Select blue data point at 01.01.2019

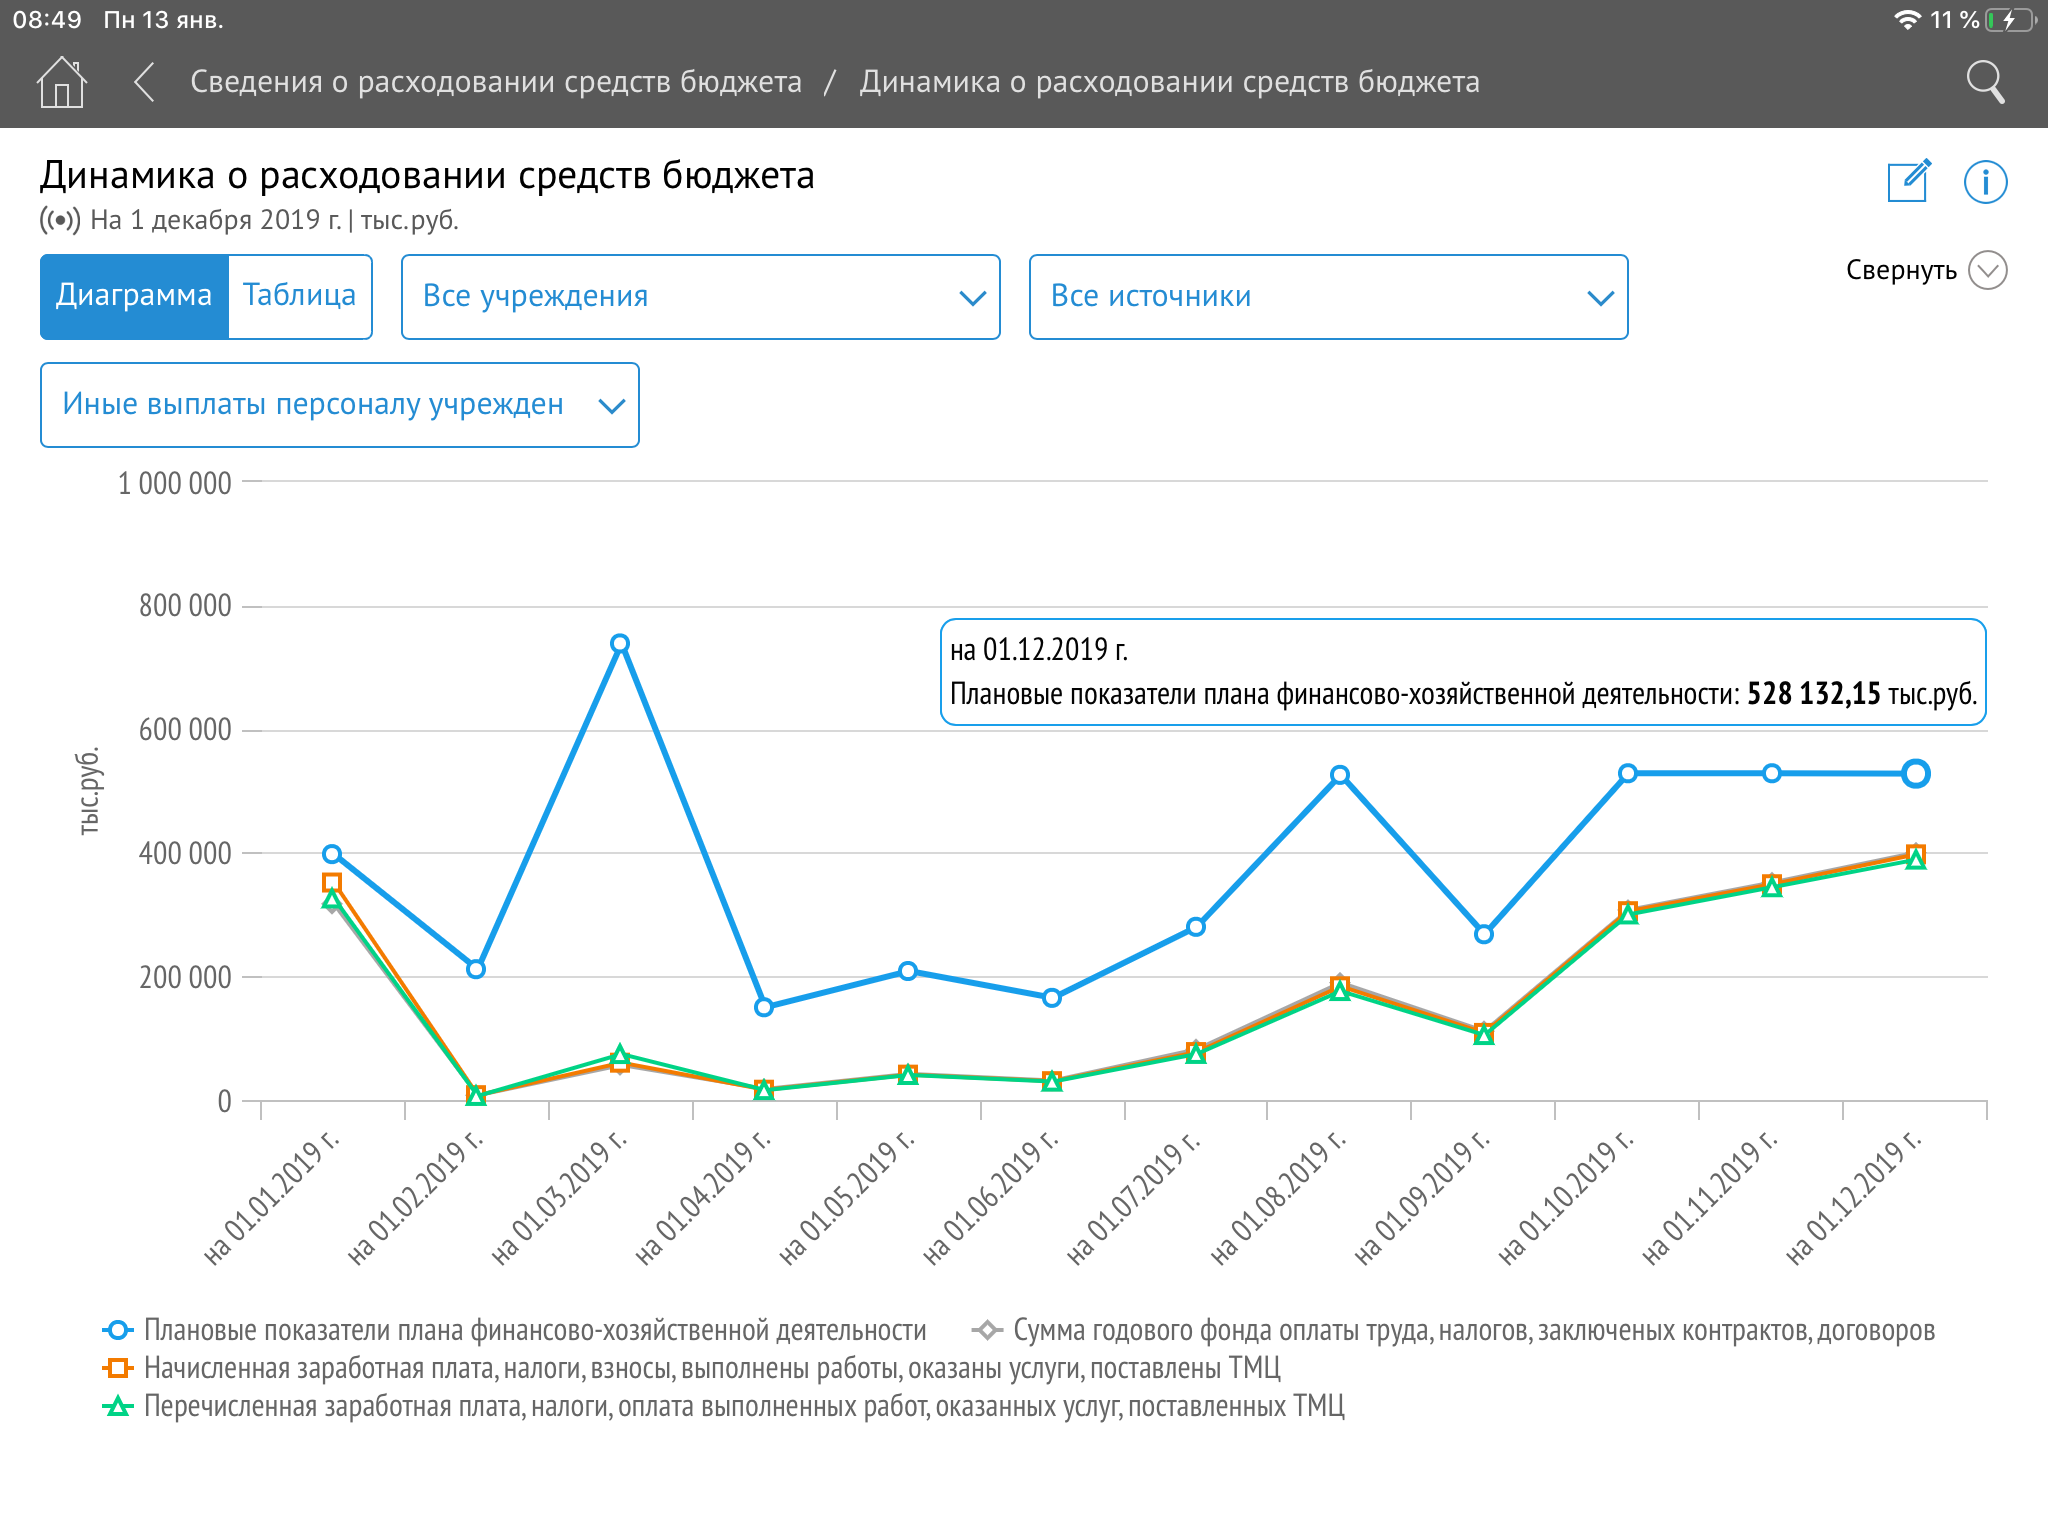(332, 854)
